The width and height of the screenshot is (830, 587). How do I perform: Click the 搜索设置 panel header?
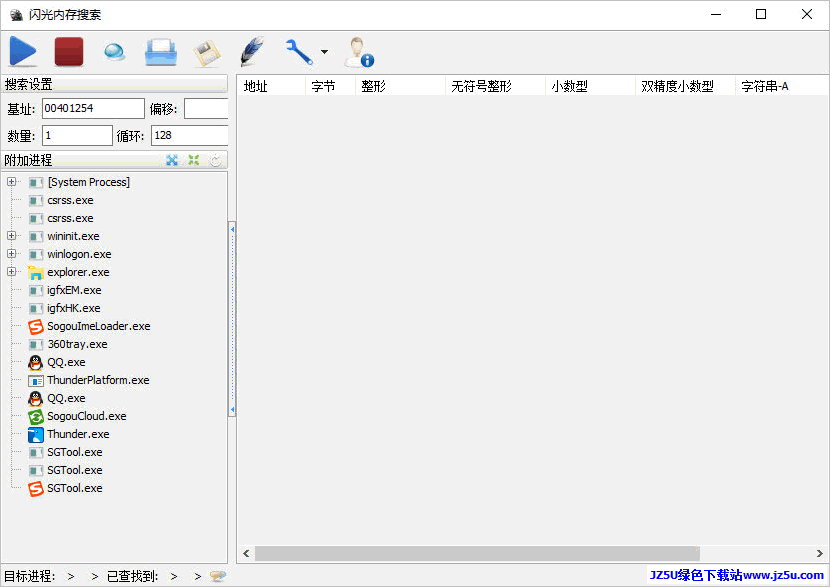(114, 84)
